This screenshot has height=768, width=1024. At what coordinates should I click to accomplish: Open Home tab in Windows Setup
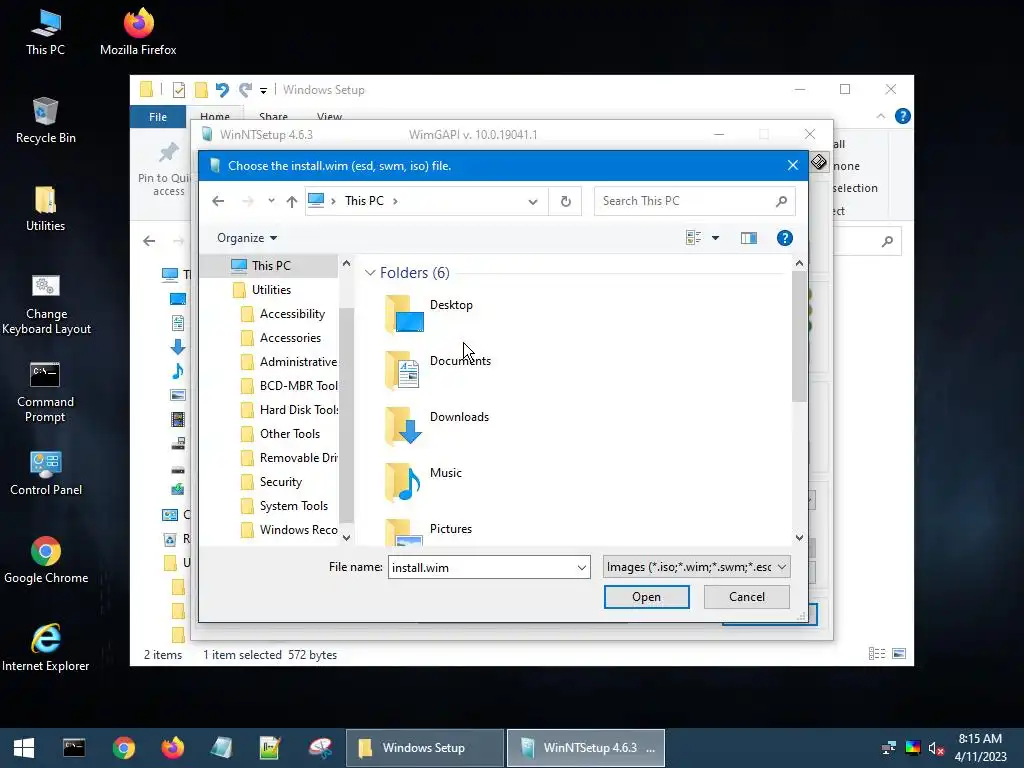tap(215, 116)
